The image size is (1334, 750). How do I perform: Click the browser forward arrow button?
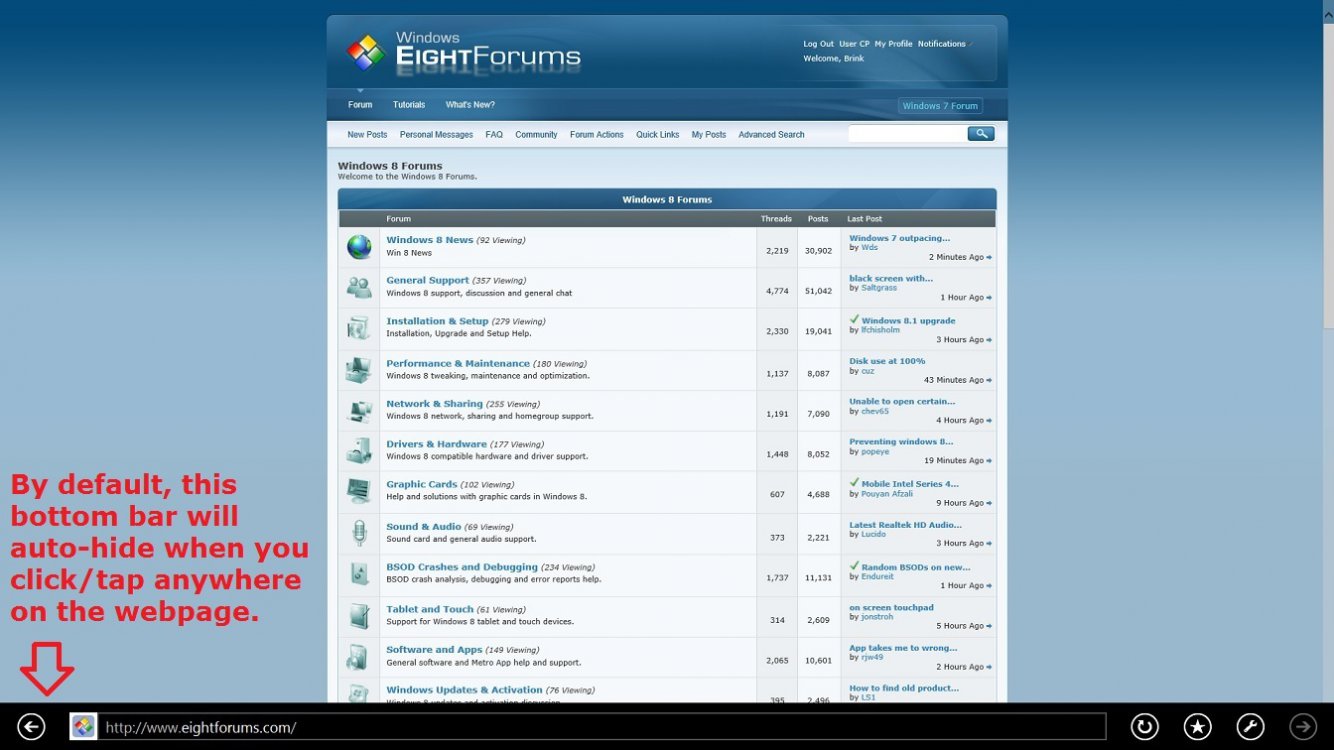pyautogui.click(x=1303, y=727)
